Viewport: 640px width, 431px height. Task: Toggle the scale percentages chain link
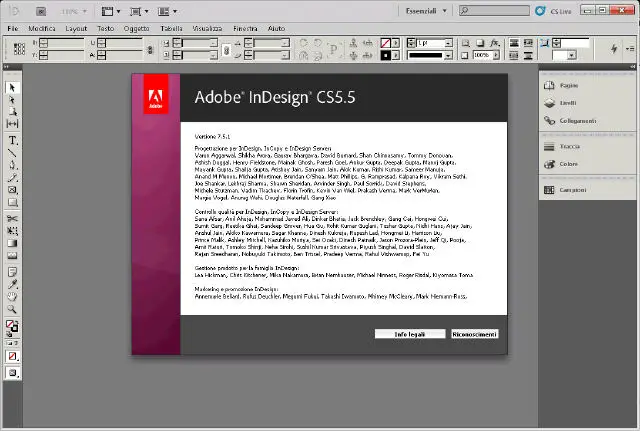point(227,50)
